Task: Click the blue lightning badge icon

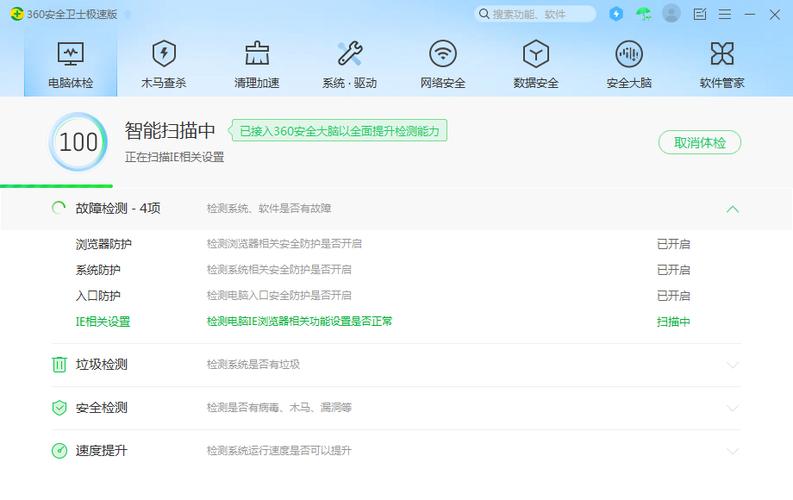Action: point(616,14)
